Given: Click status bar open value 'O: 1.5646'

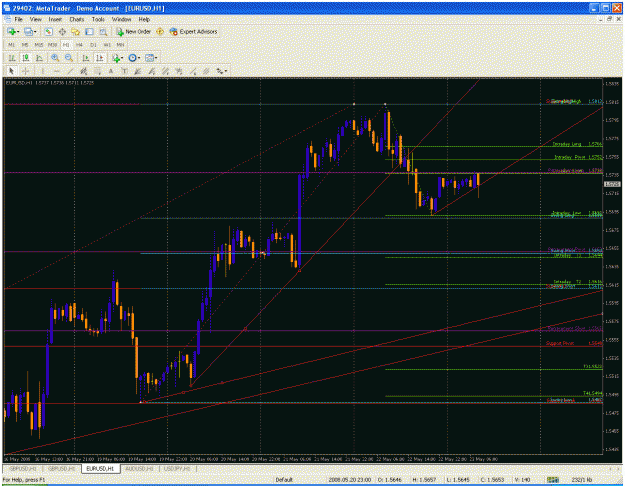Looking at the screenshot, I should click(x=390, y=480).
